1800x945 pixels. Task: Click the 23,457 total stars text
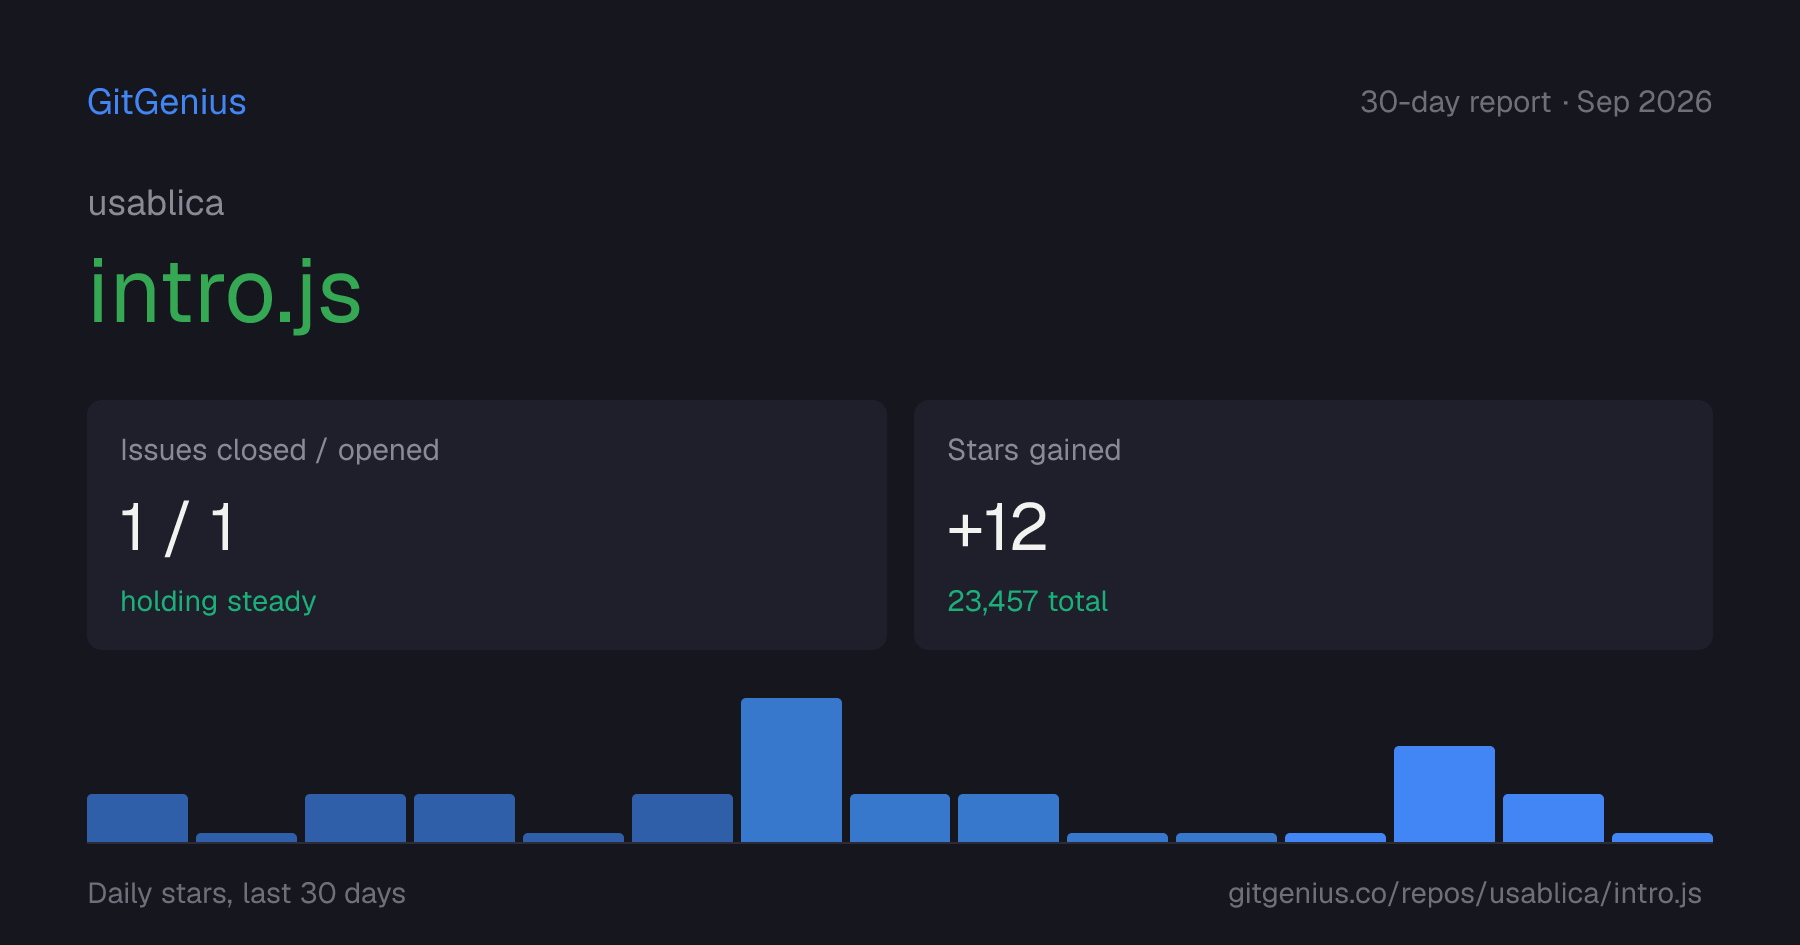1027,601
